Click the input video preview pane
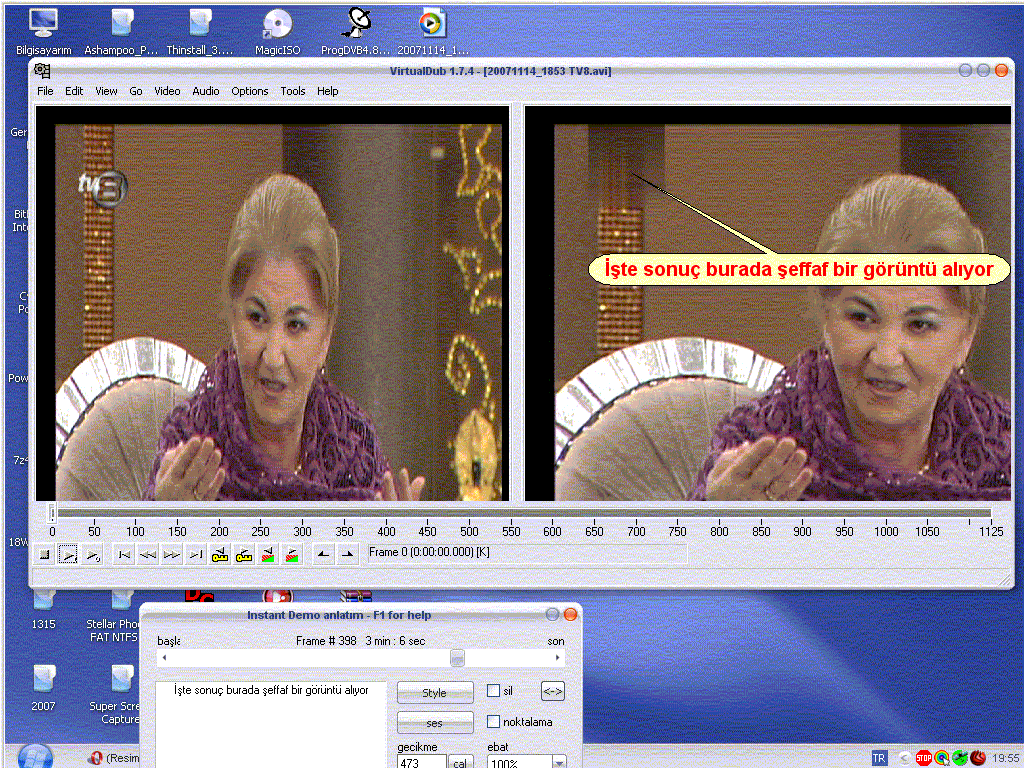The image size is (1024, 768). coord(272,303)
